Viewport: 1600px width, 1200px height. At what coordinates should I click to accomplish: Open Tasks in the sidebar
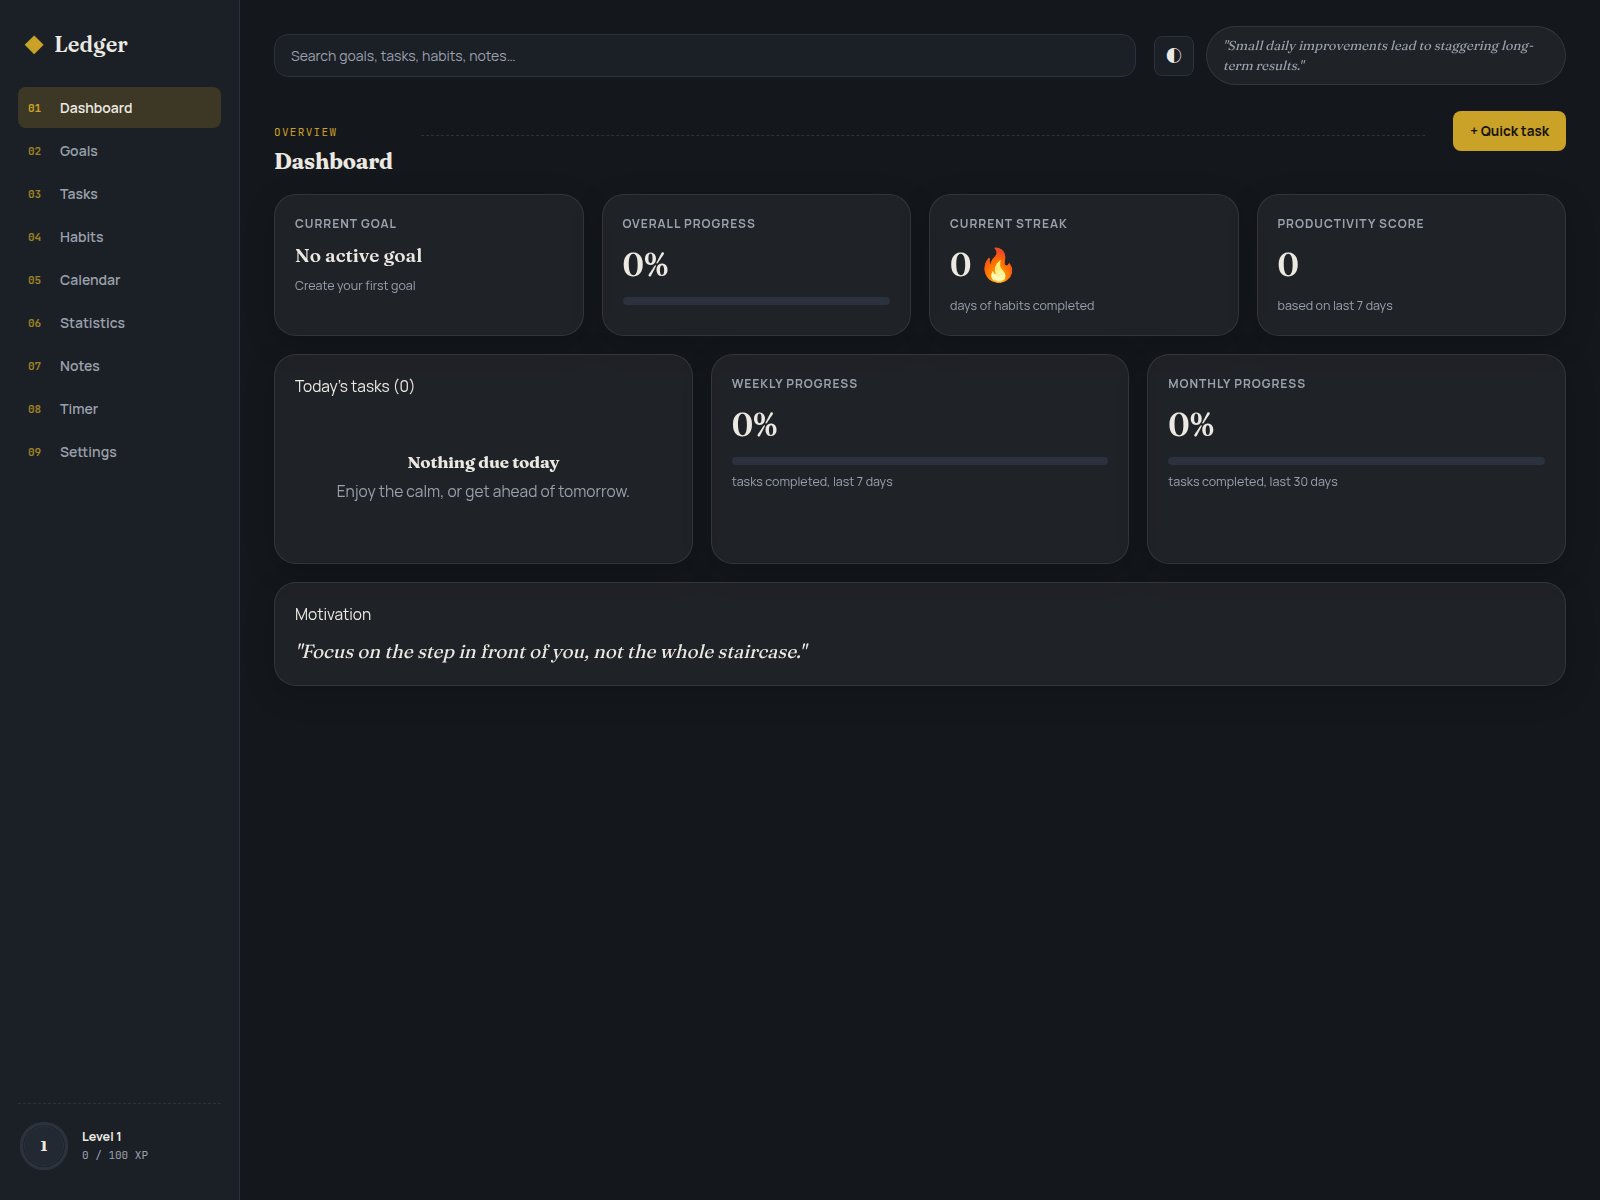coord(119,194)
